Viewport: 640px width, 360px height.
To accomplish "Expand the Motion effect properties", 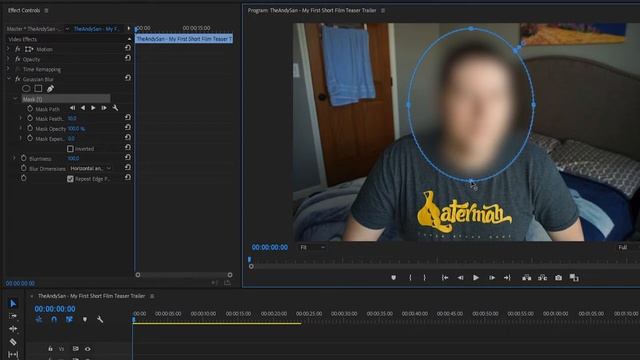I will [8, 49].
